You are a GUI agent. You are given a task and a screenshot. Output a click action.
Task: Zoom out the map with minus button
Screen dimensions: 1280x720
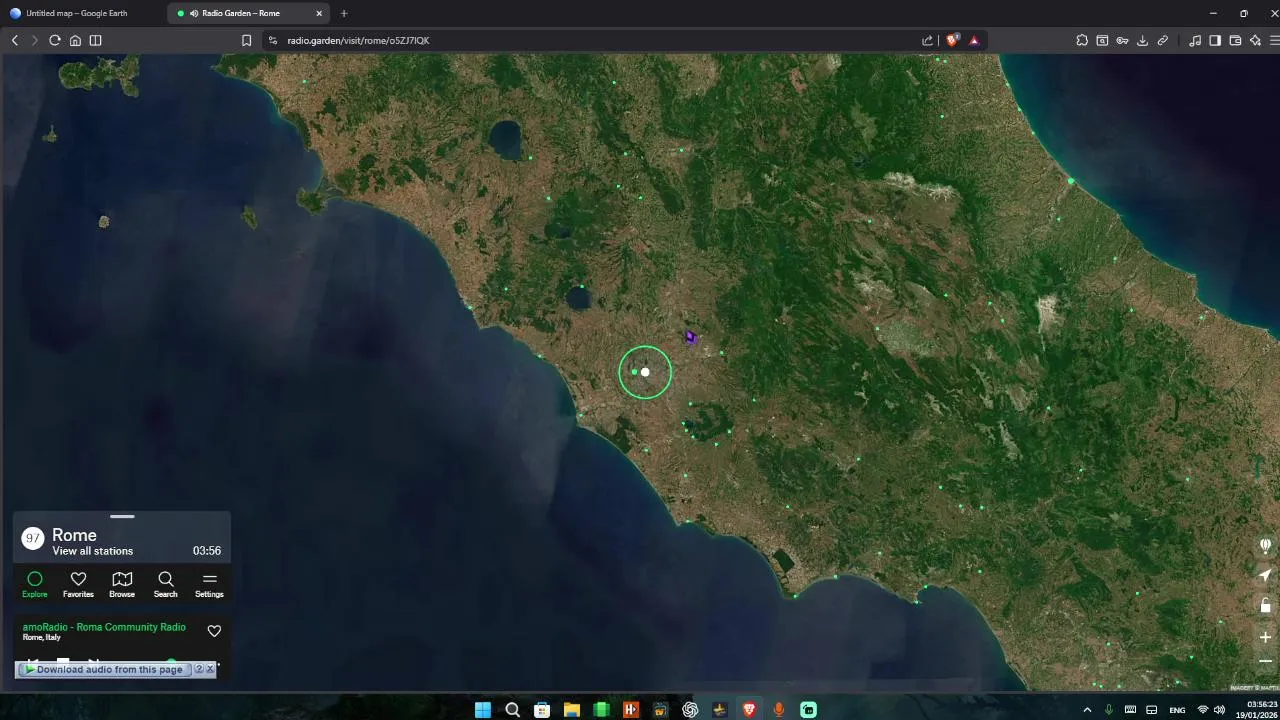(x=1265, y=661)
